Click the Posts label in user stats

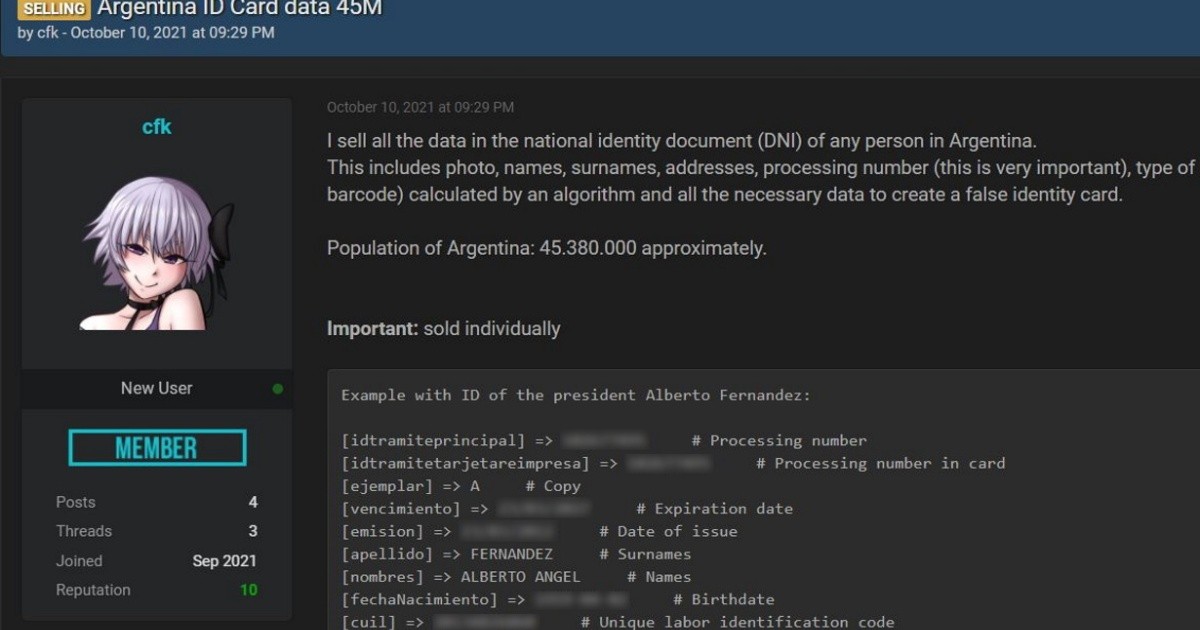tap(76, 502)
